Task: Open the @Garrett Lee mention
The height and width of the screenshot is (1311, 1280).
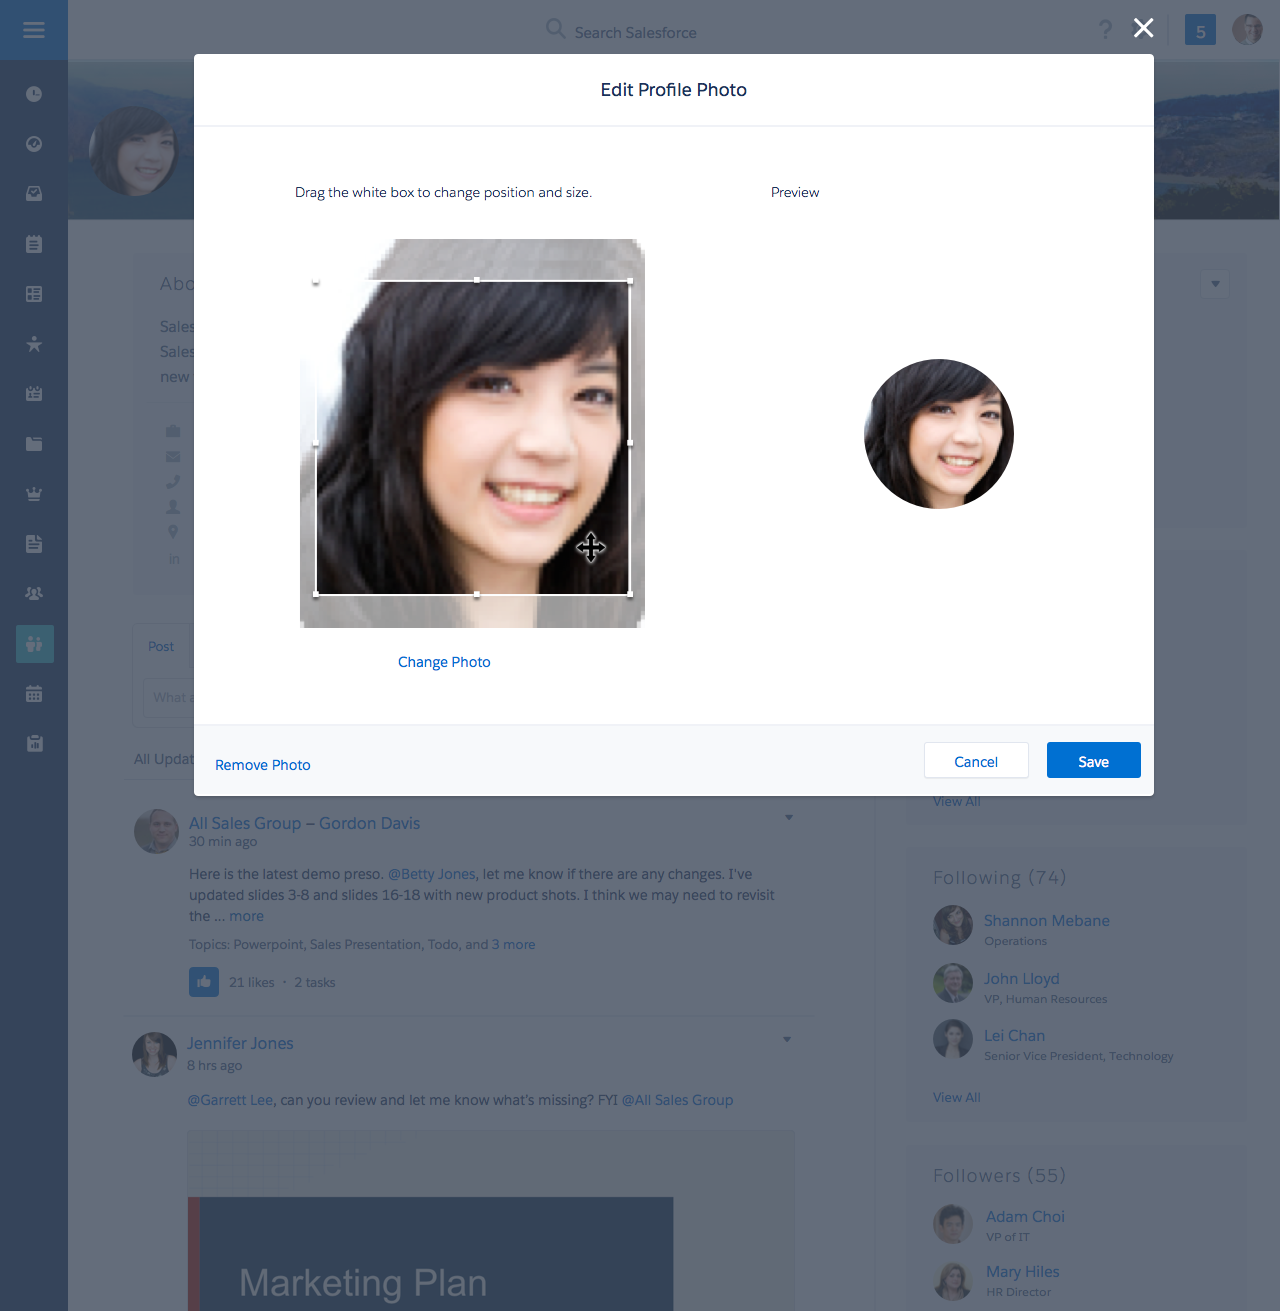Action: click(x=230, y=1100)
